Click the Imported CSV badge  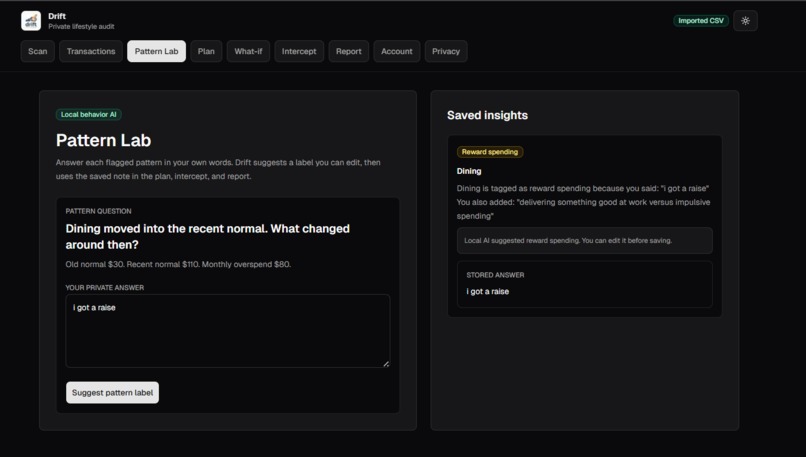[x=701, y=21]
